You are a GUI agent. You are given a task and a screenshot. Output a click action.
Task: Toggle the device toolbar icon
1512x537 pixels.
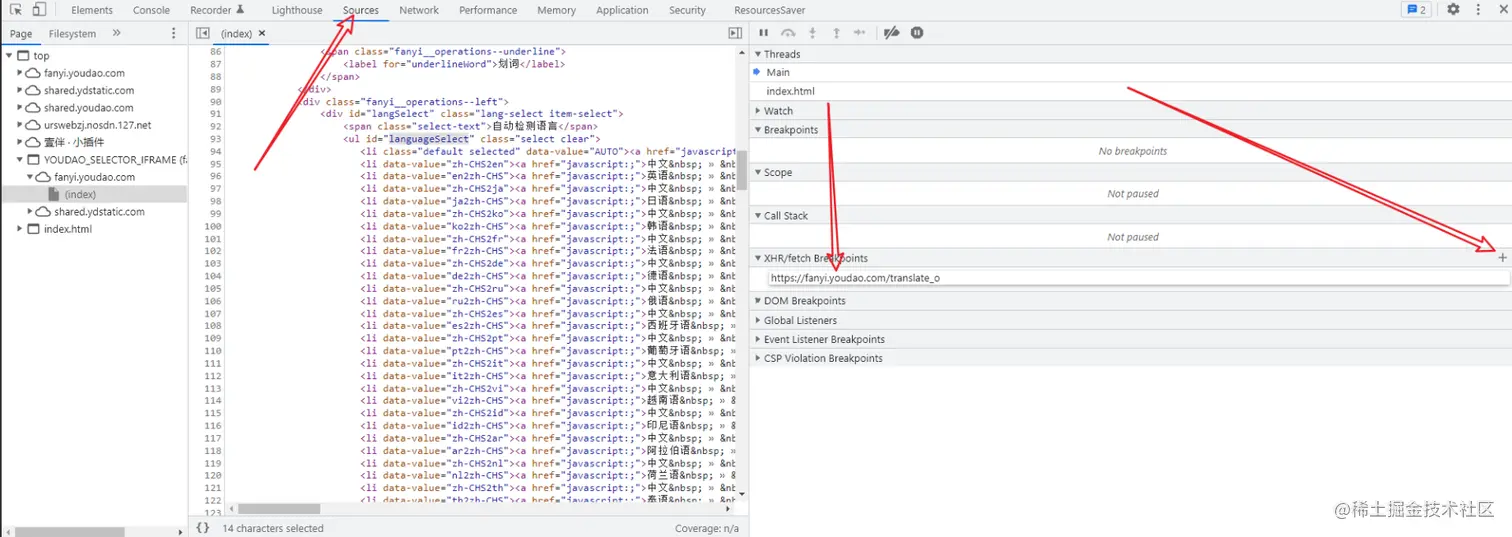[39, 10]
